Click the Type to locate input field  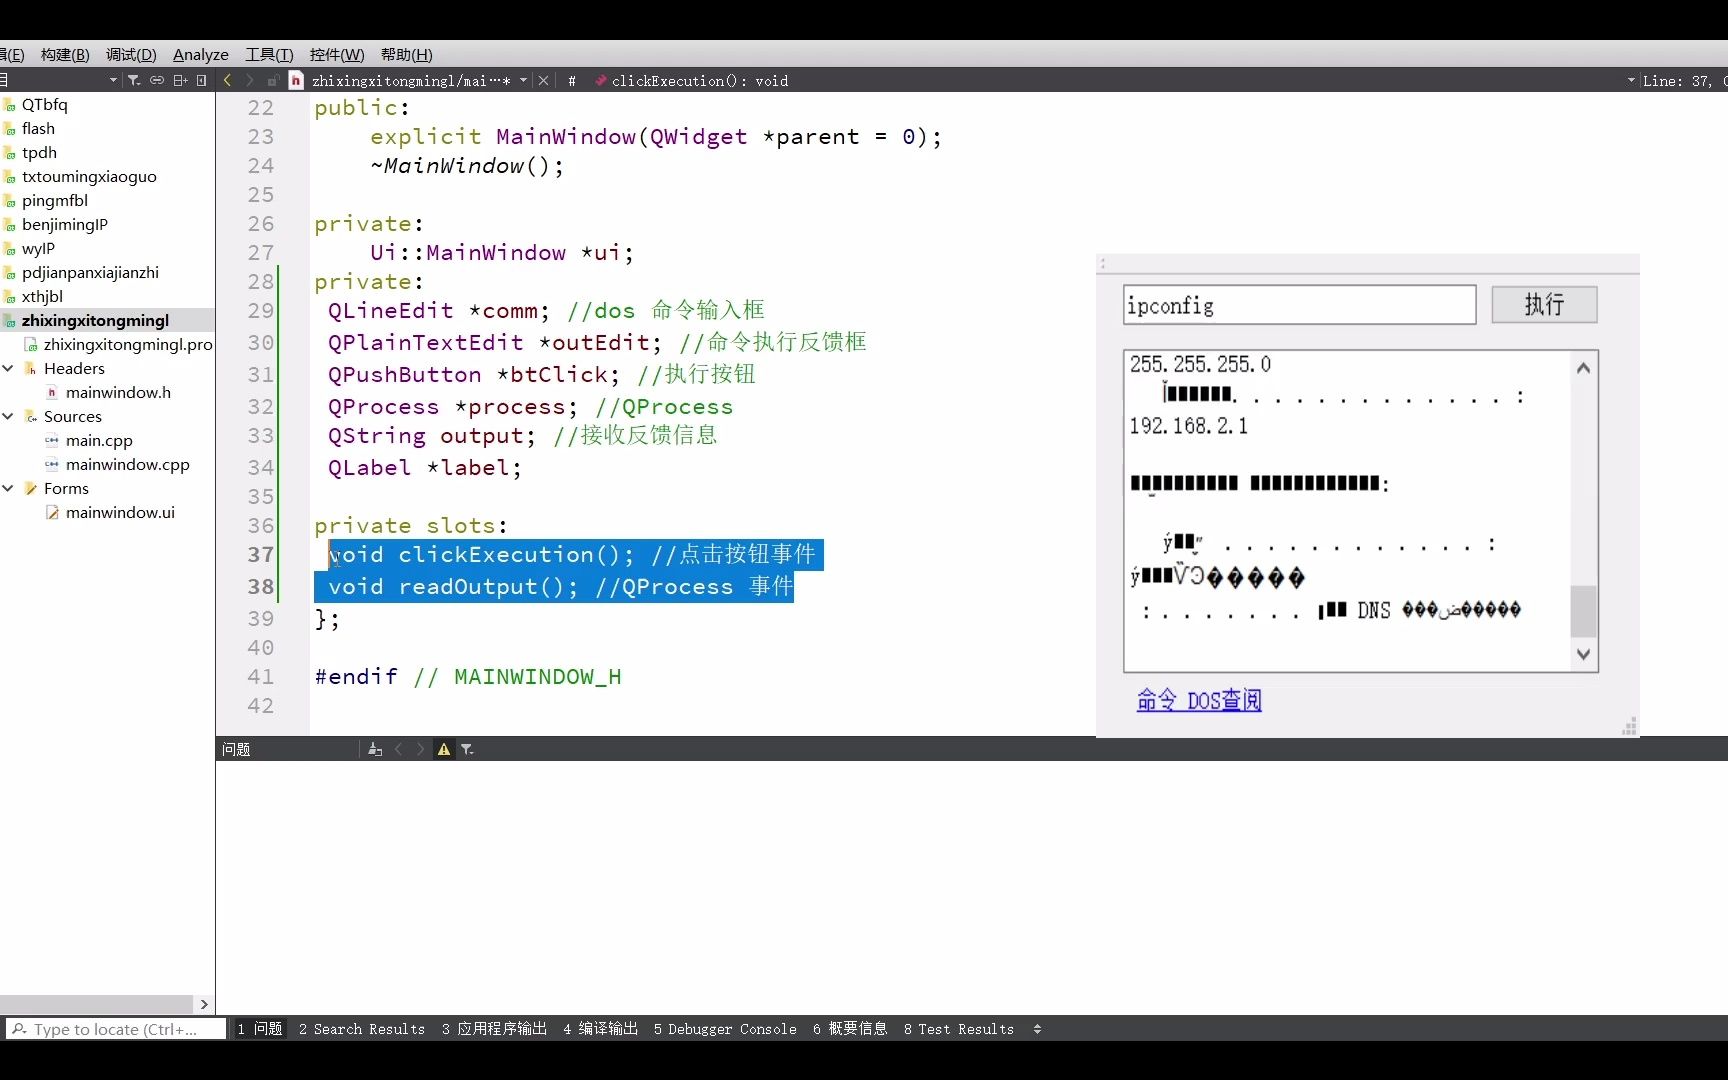click(115, 1028)
